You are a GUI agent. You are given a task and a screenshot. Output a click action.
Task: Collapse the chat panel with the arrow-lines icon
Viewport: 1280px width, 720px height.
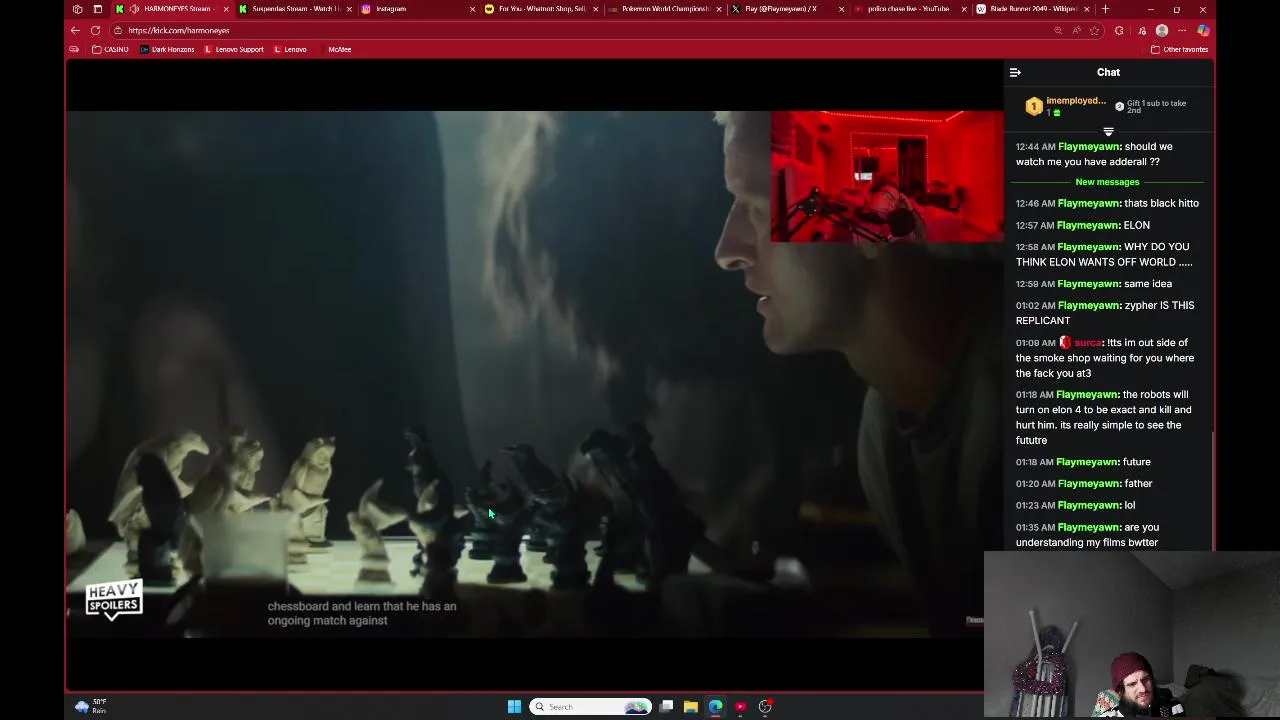tap(1015, 72)
